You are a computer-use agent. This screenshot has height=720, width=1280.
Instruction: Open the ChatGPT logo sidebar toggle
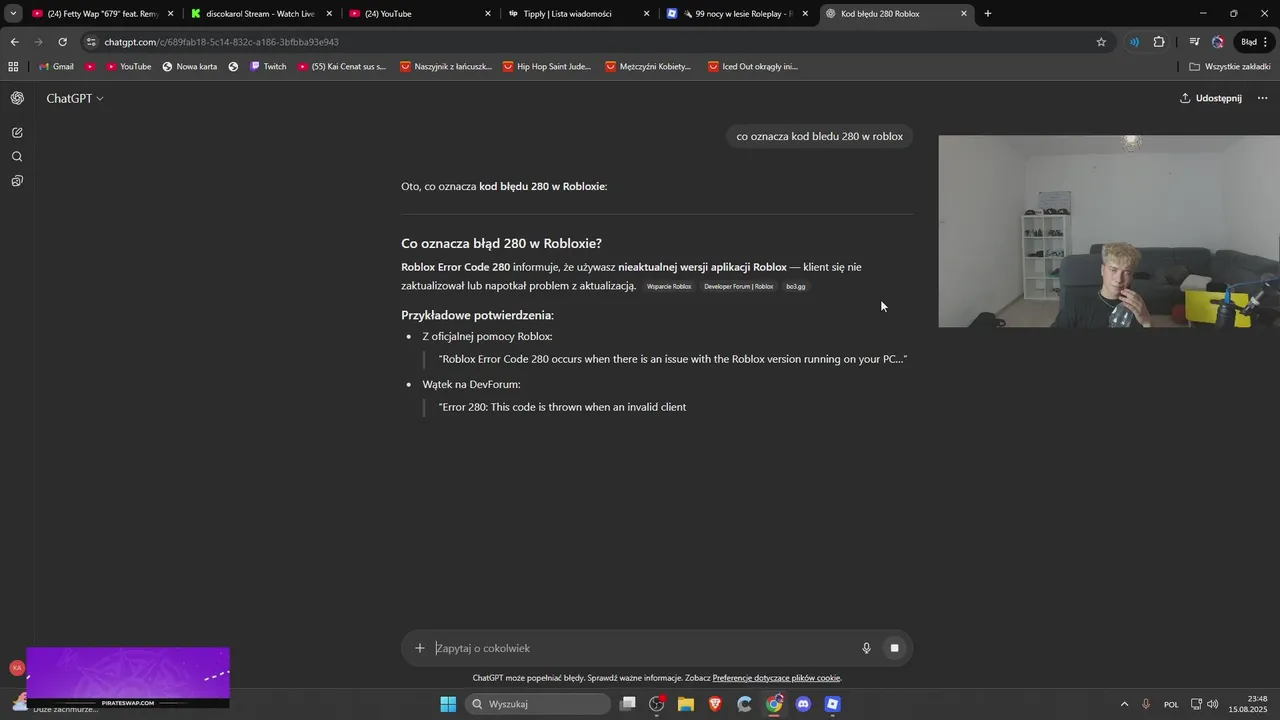pos(17,98)
